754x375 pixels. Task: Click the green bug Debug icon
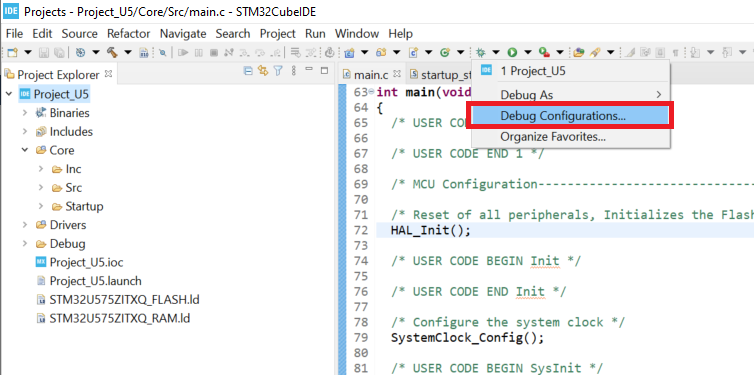click(x=480, y=52)
